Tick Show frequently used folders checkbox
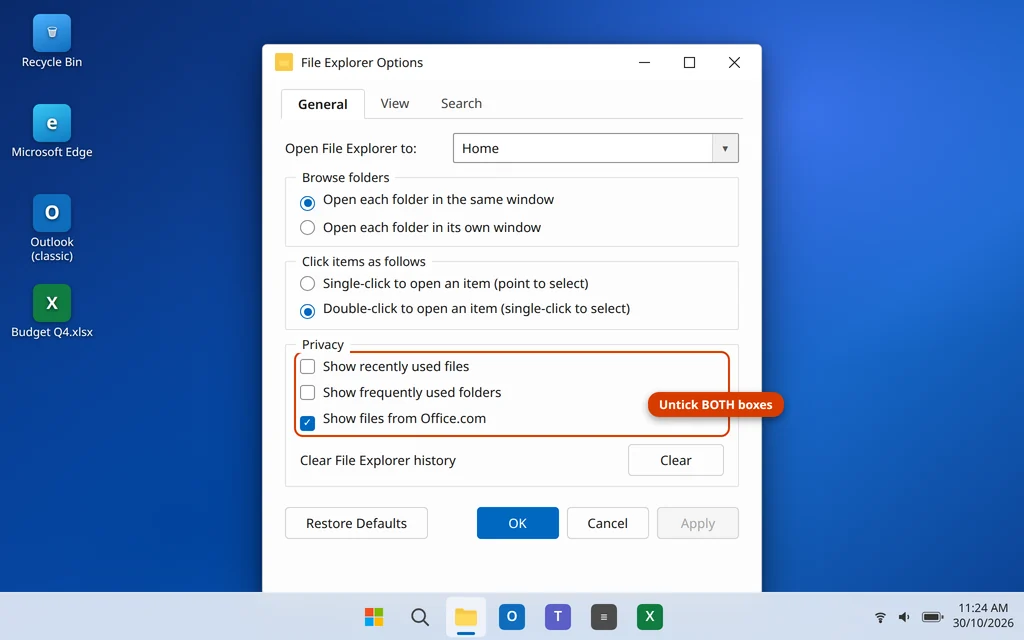Viewport: 1024px width, 640px height. [308, 392]
